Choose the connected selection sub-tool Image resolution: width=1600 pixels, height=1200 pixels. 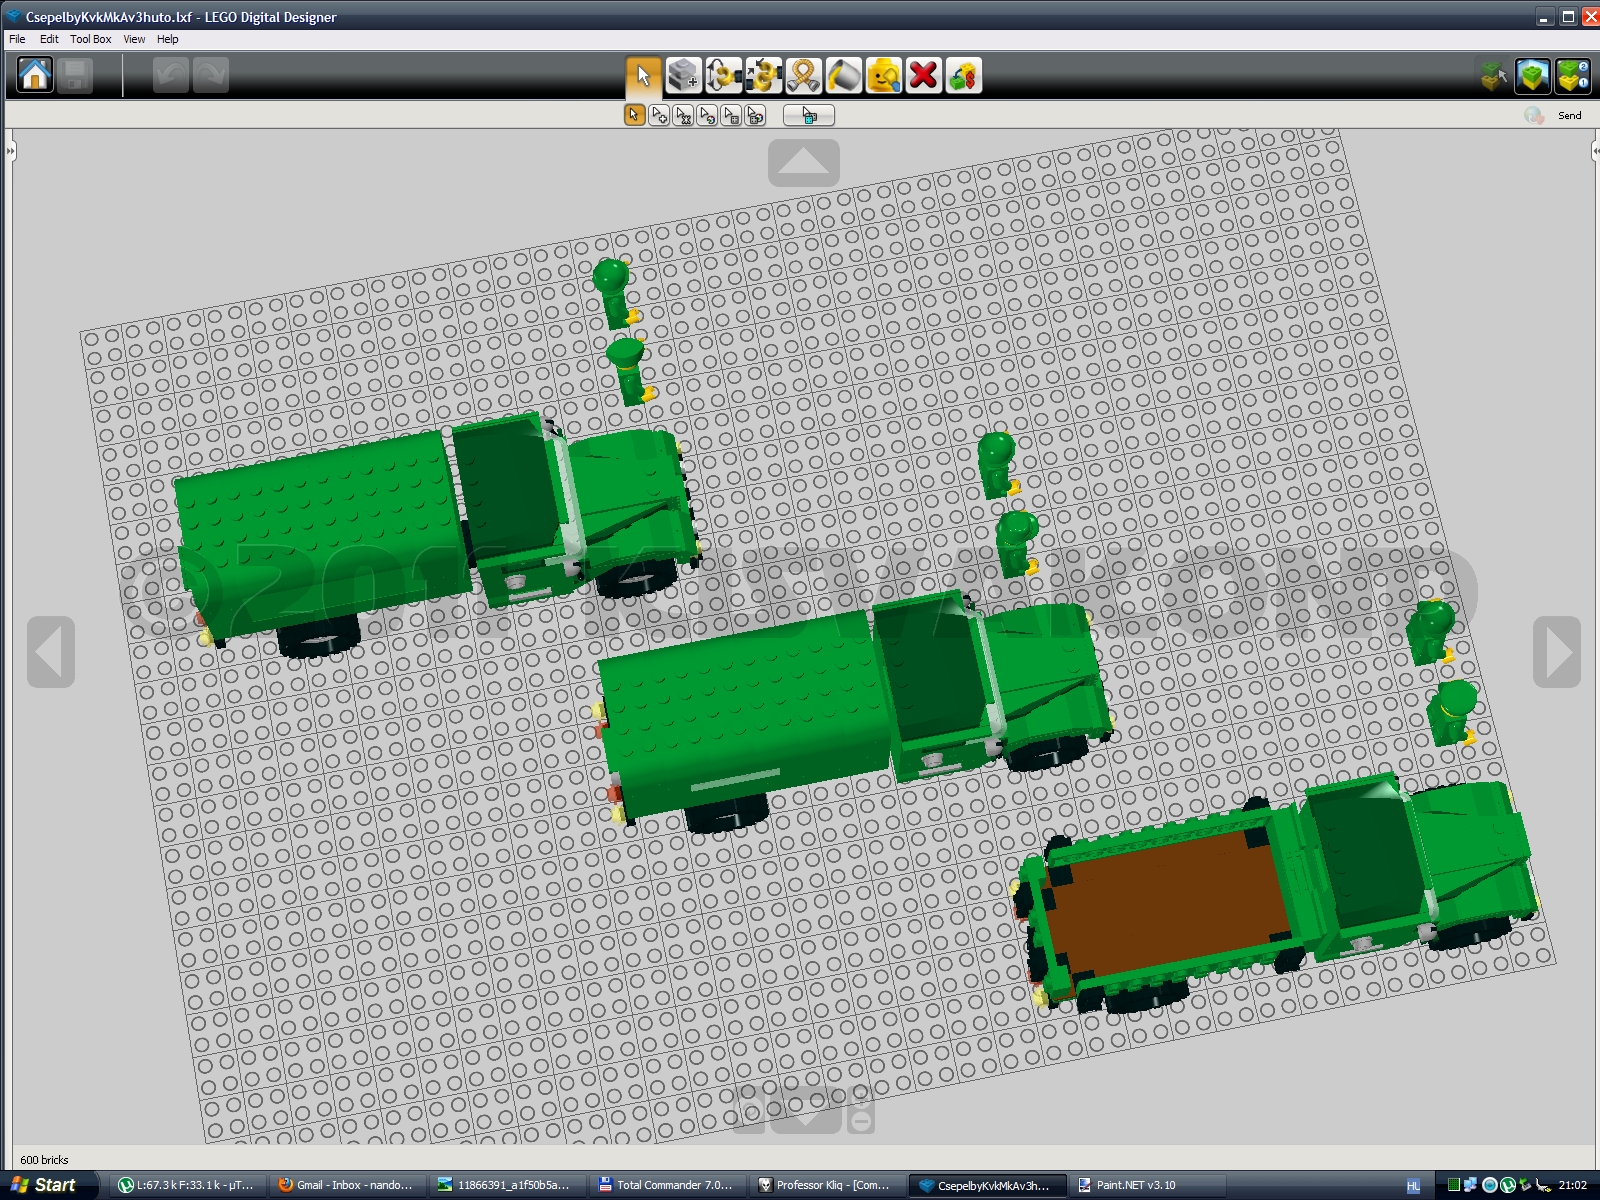(x=683, y=115)
